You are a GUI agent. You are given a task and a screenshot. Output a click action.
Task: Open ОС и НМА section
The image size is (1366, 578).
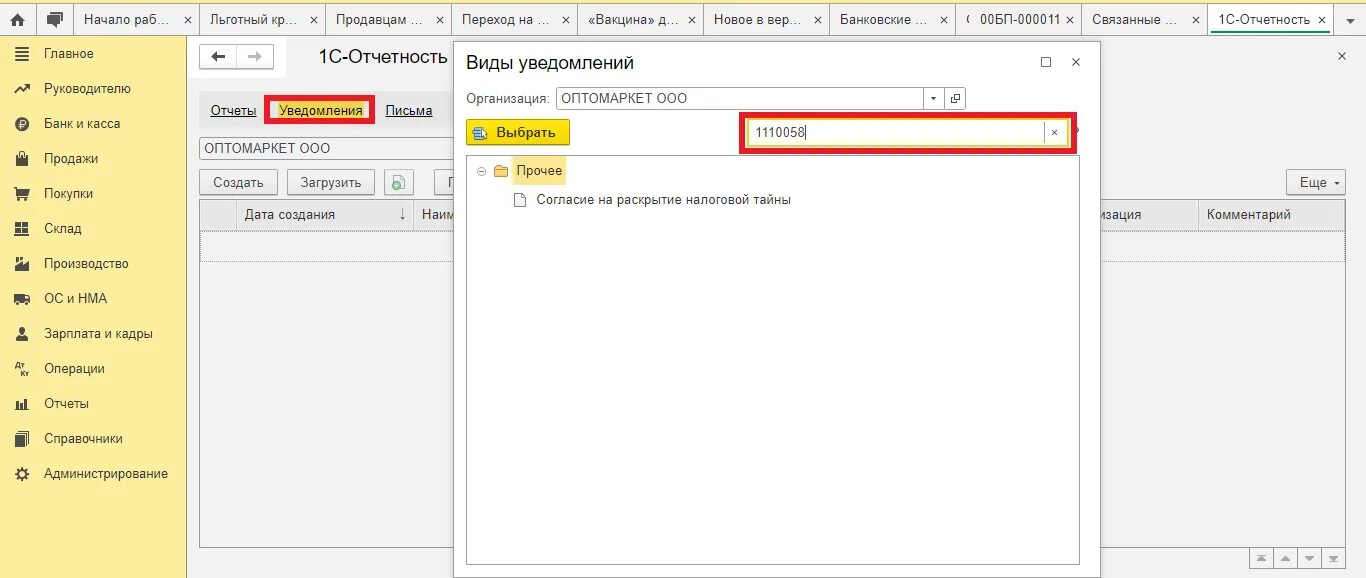coord(75,299)
